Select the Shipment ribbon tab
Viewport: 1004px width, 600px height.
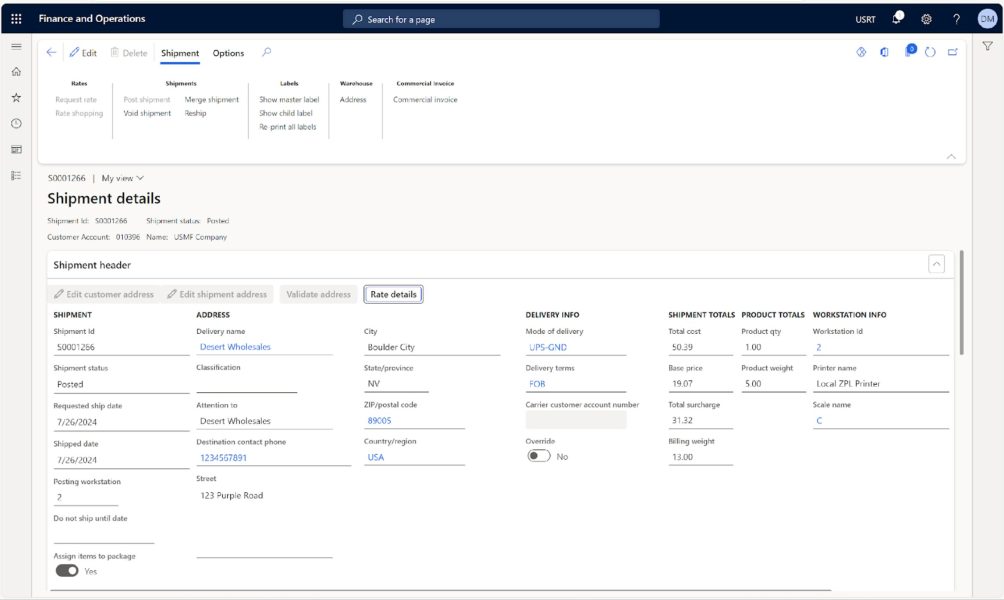pos(181,53)
